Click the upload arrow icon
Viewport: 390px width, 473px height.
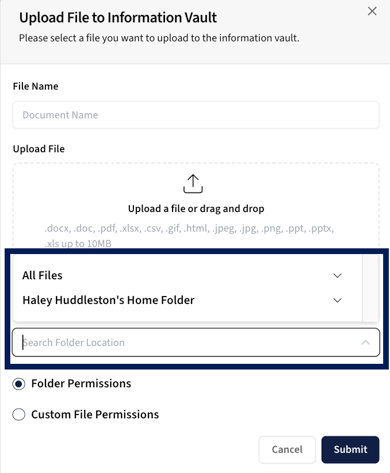[193, 183]
